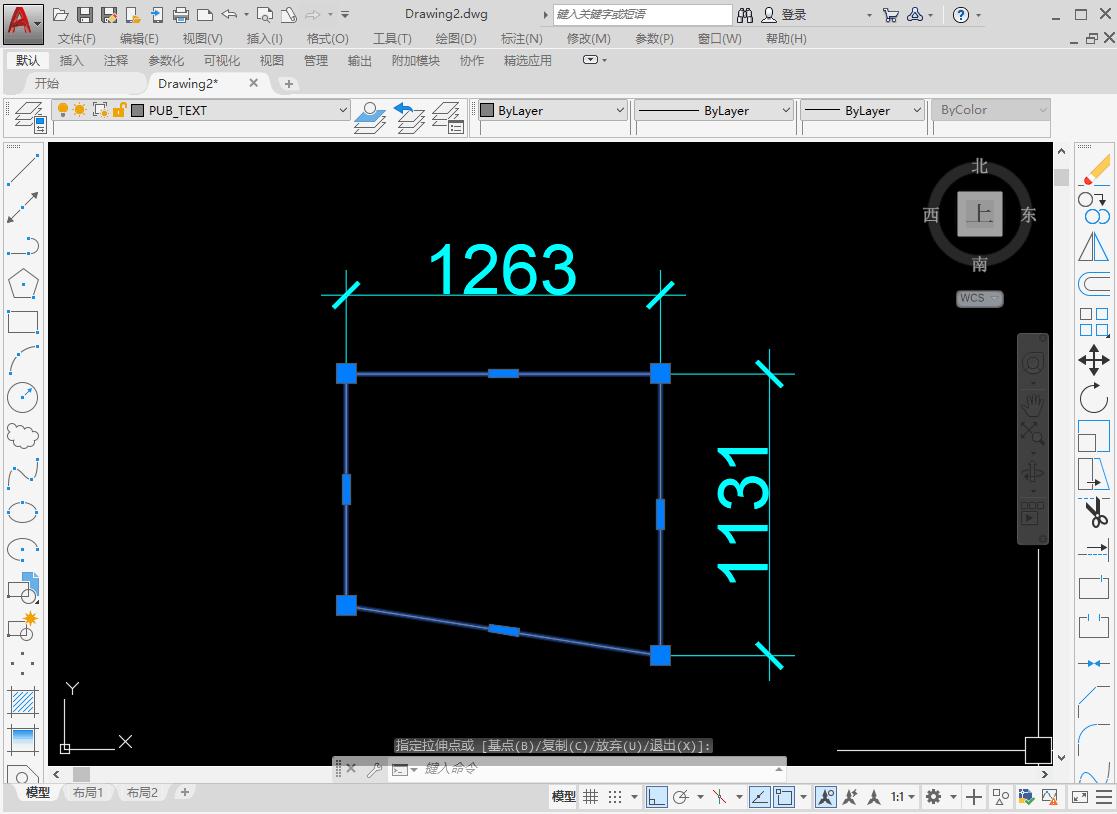Click the Plot printer icon
The image size is (1117, 814).
tap(181, 15)
